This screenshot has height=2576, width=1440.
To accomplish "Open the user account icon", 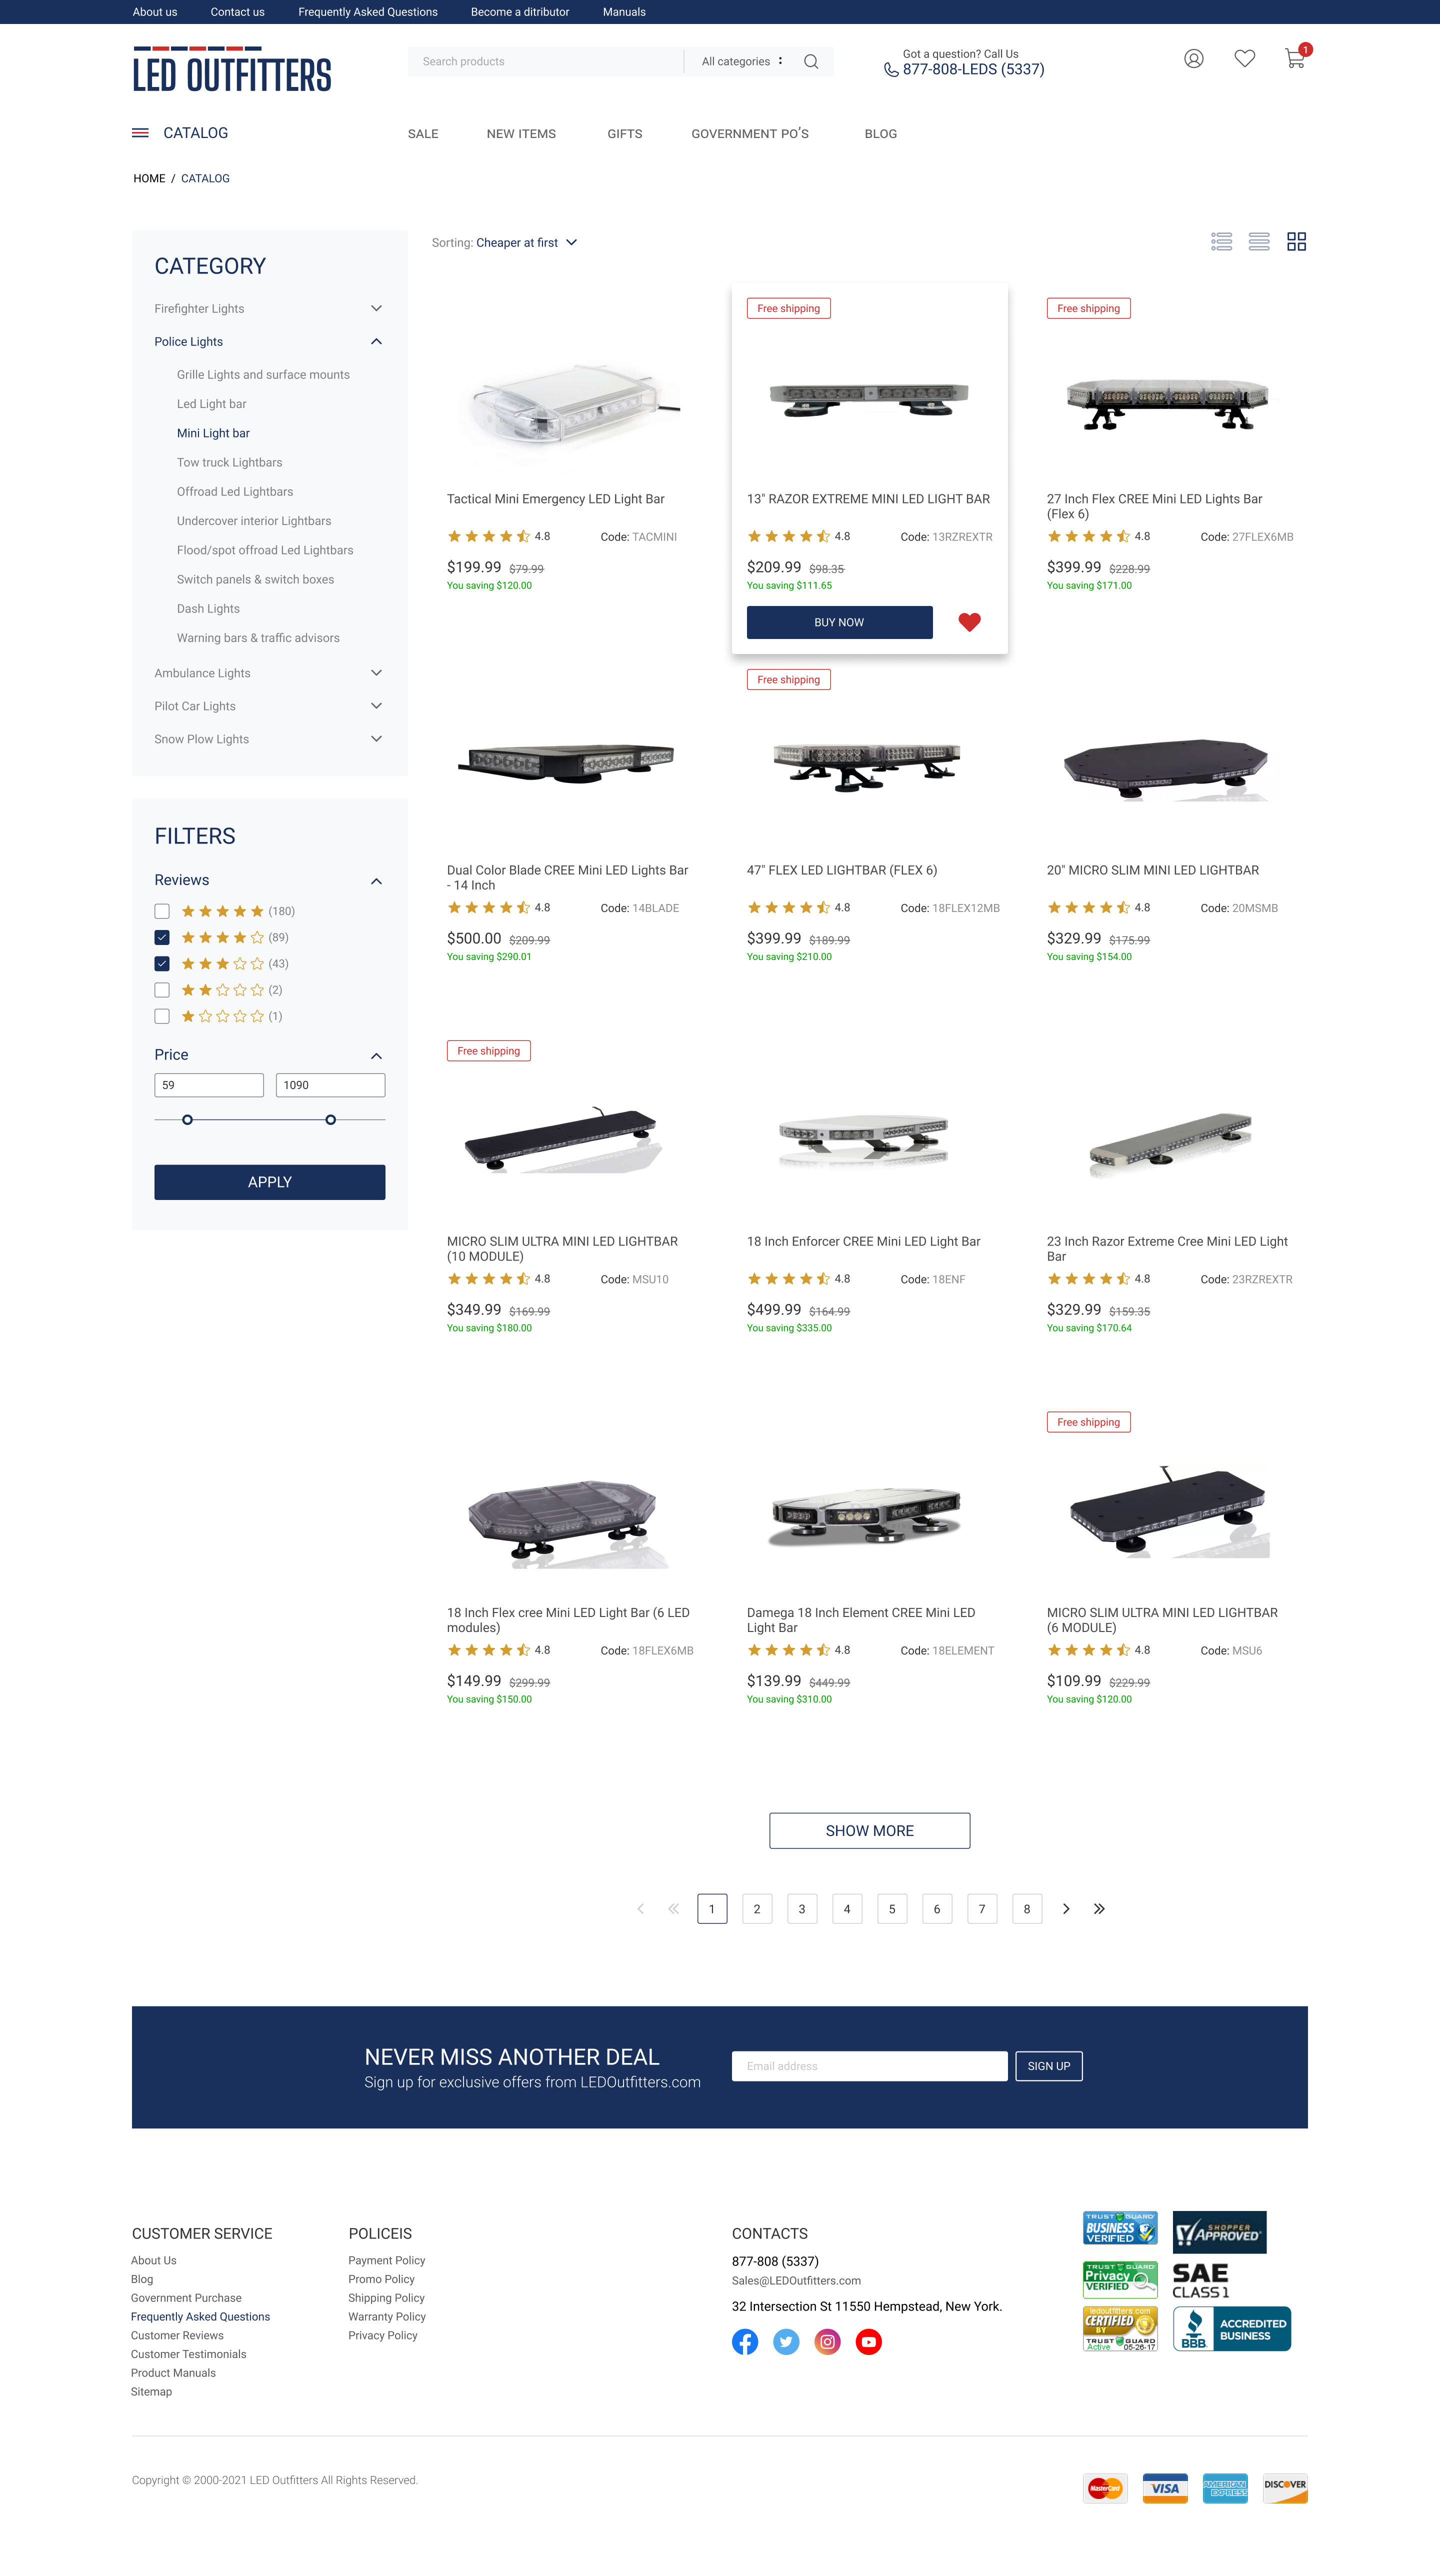I will point(1193,59).
